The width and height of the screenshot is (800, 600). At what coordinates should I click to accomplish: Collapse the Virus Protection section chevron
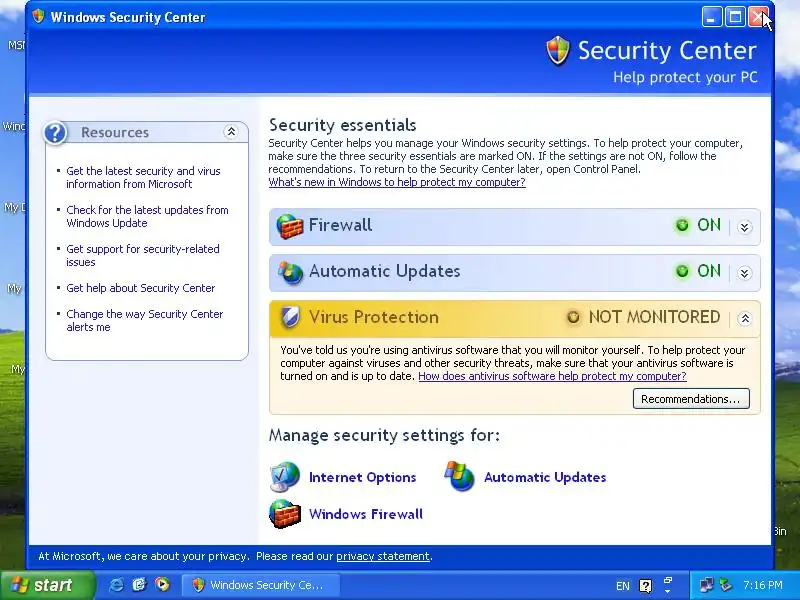[744, 319]
